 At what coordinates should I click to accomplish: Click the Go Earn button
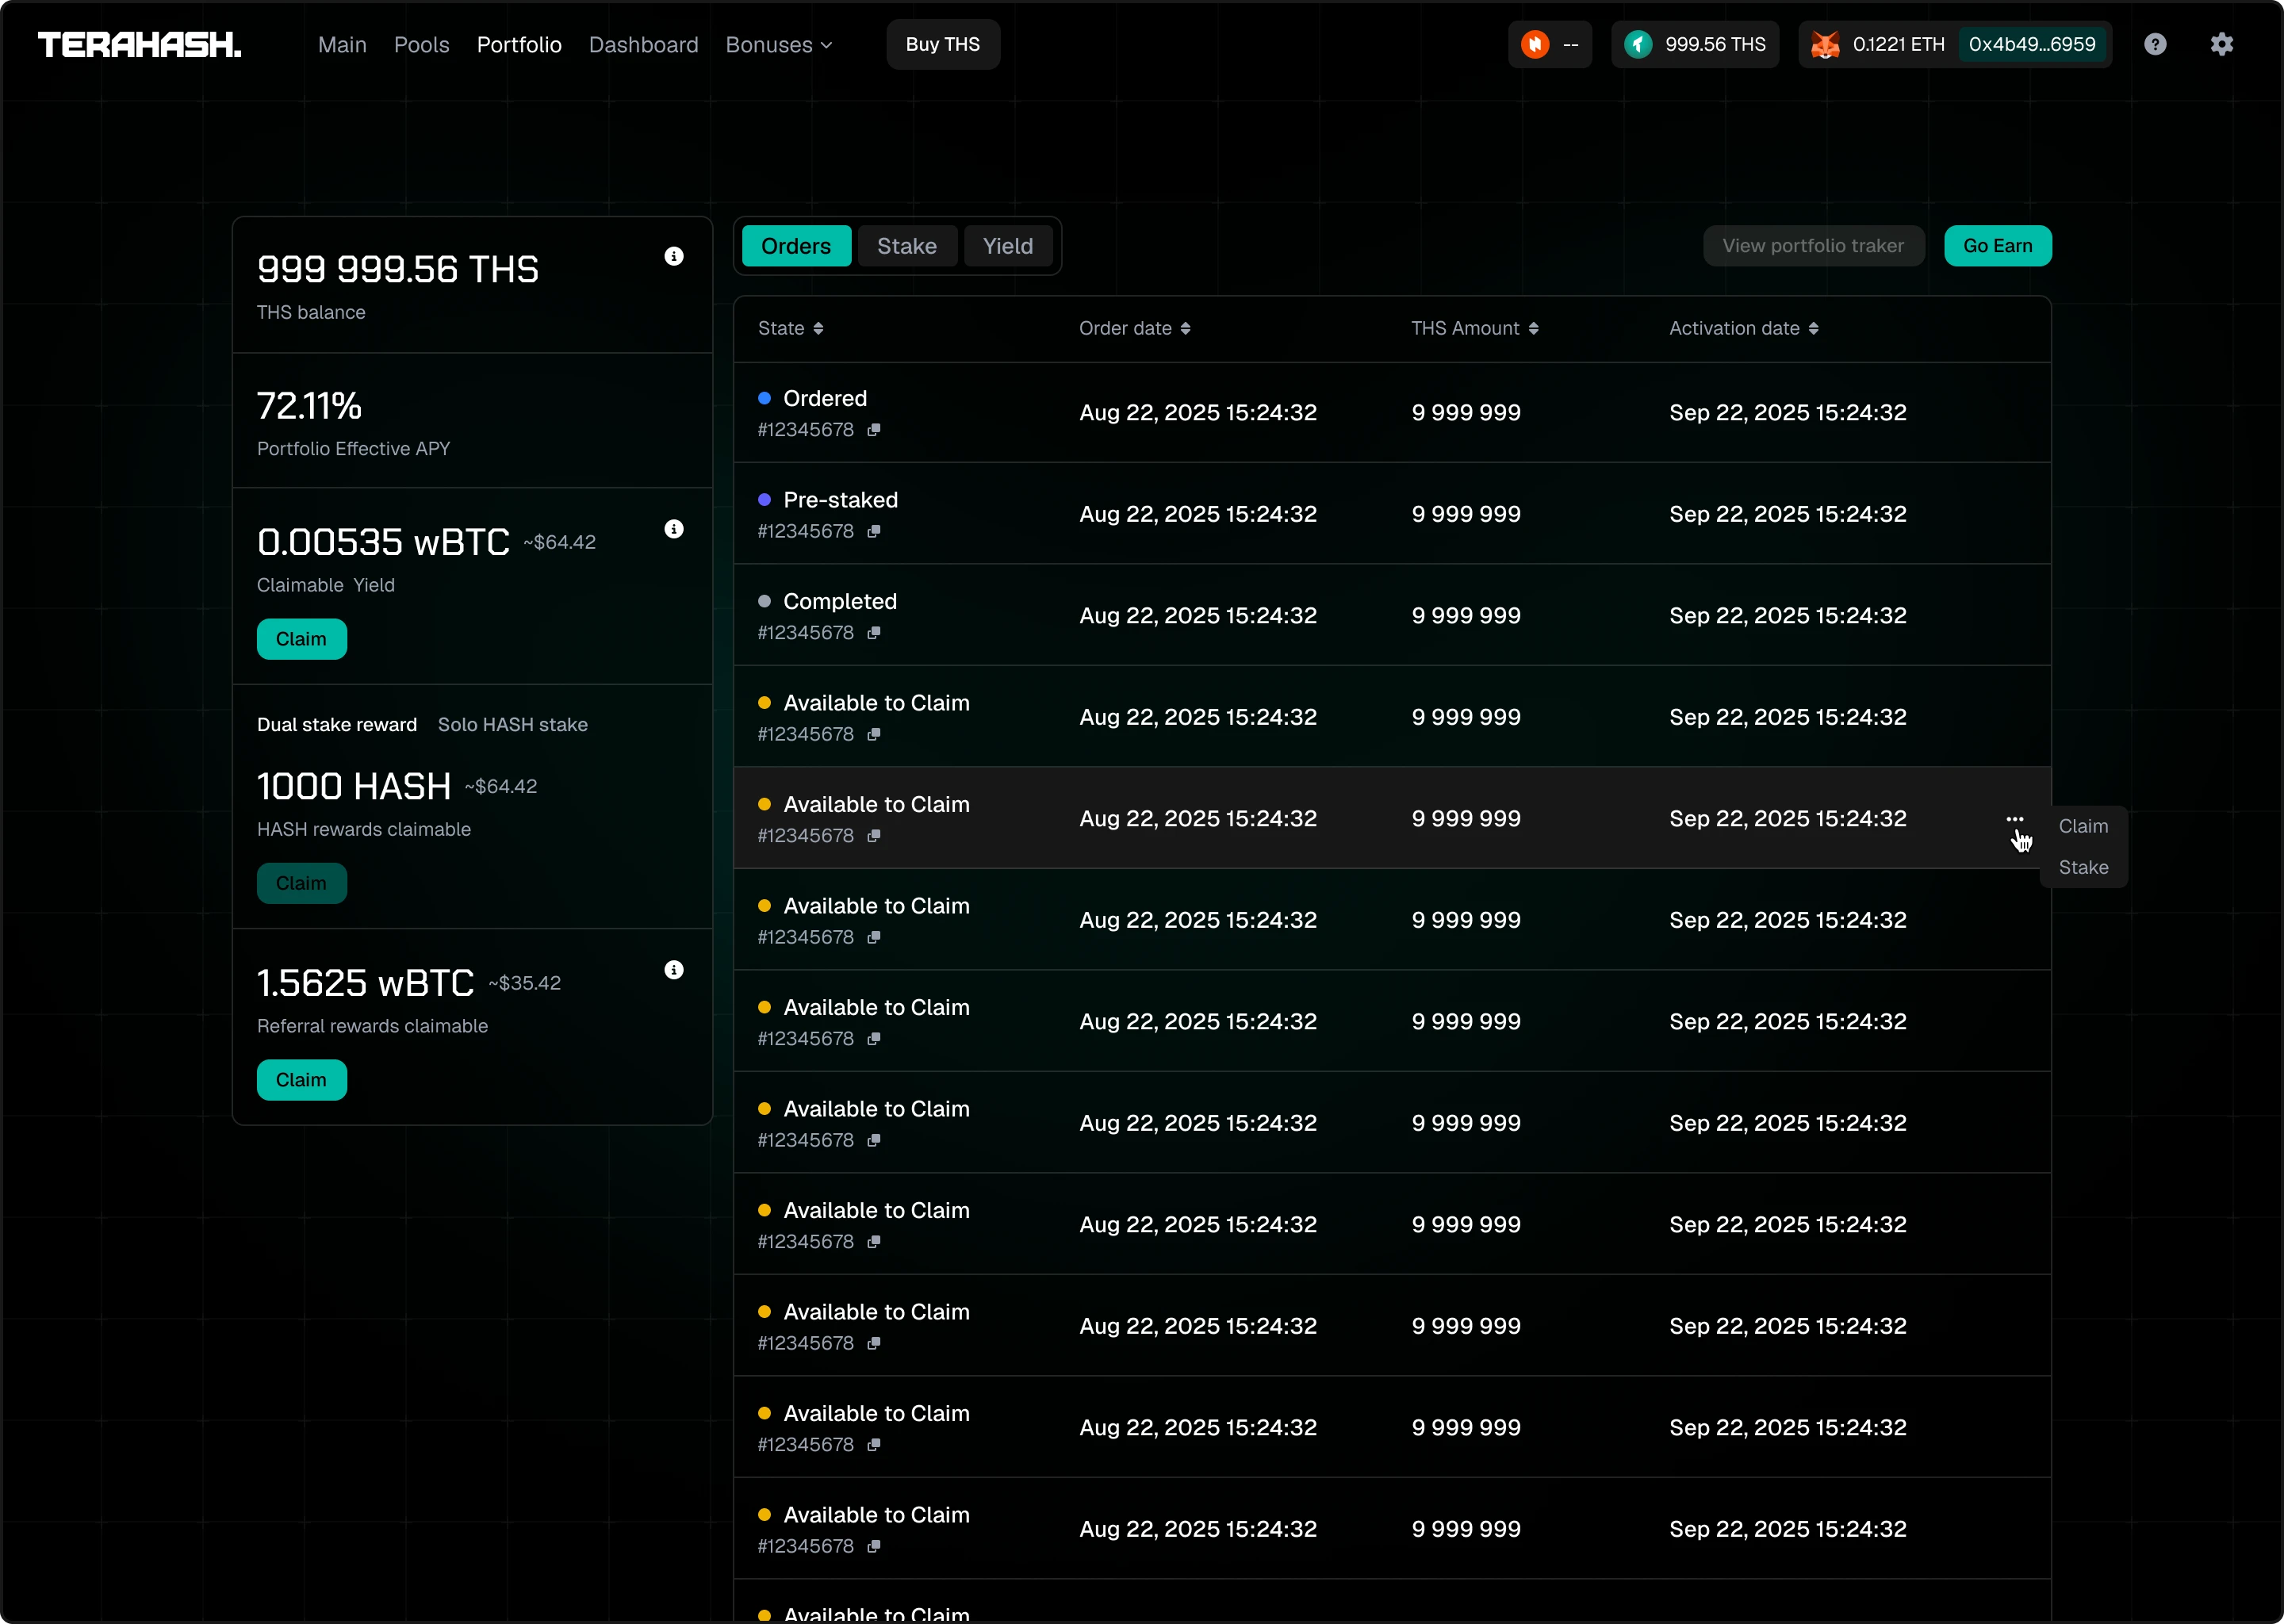click(x=1997, y=246)
